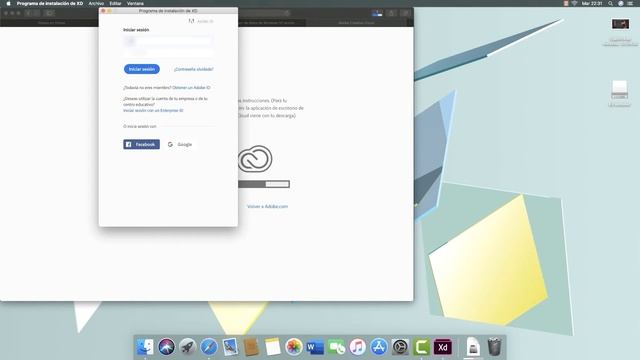Open Photos app in dock

click(293, 347)
